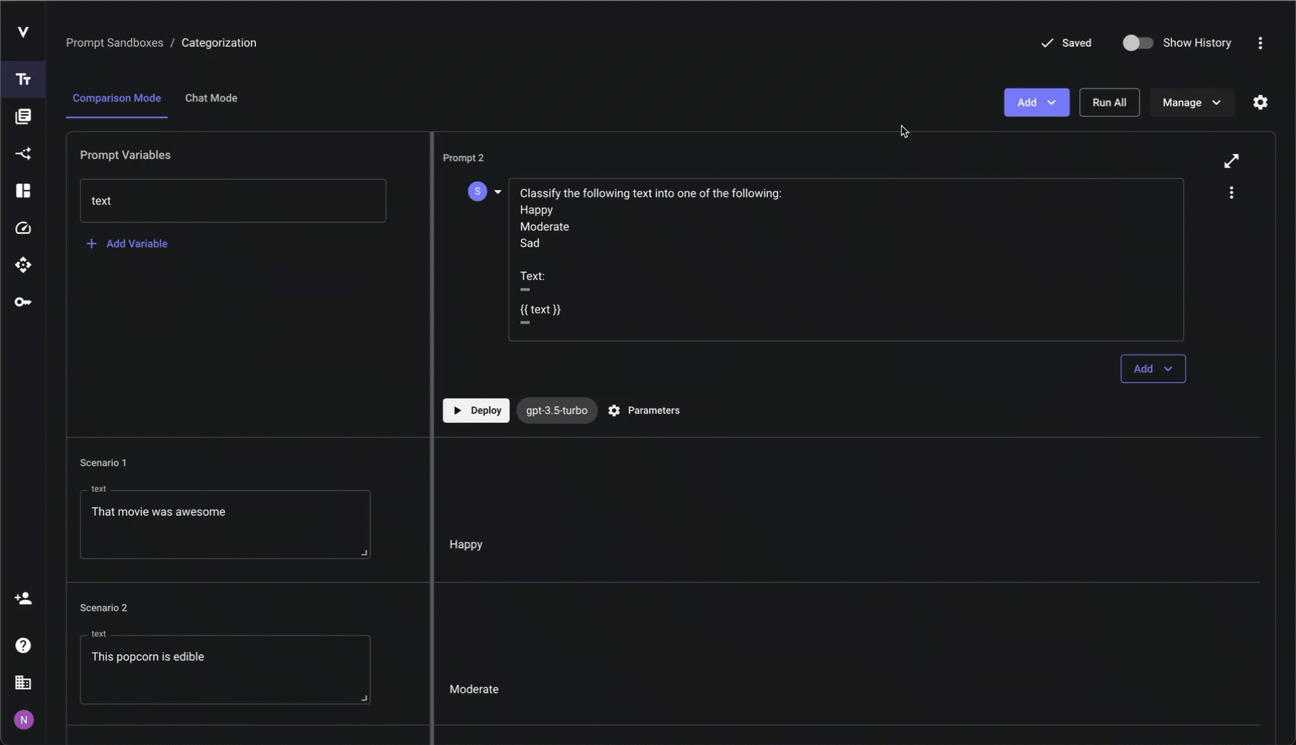Open the Manage dropdown
This screenshot has height=745, width=1296.
click(1190, 102)
